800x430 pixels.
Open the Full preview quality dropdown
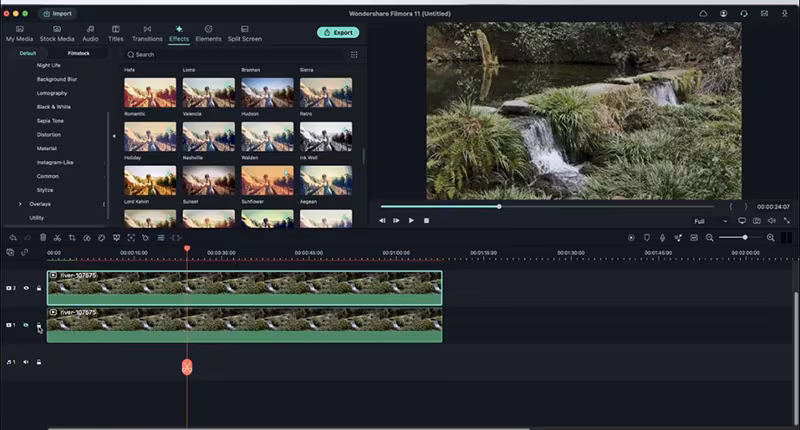point(710,221)
